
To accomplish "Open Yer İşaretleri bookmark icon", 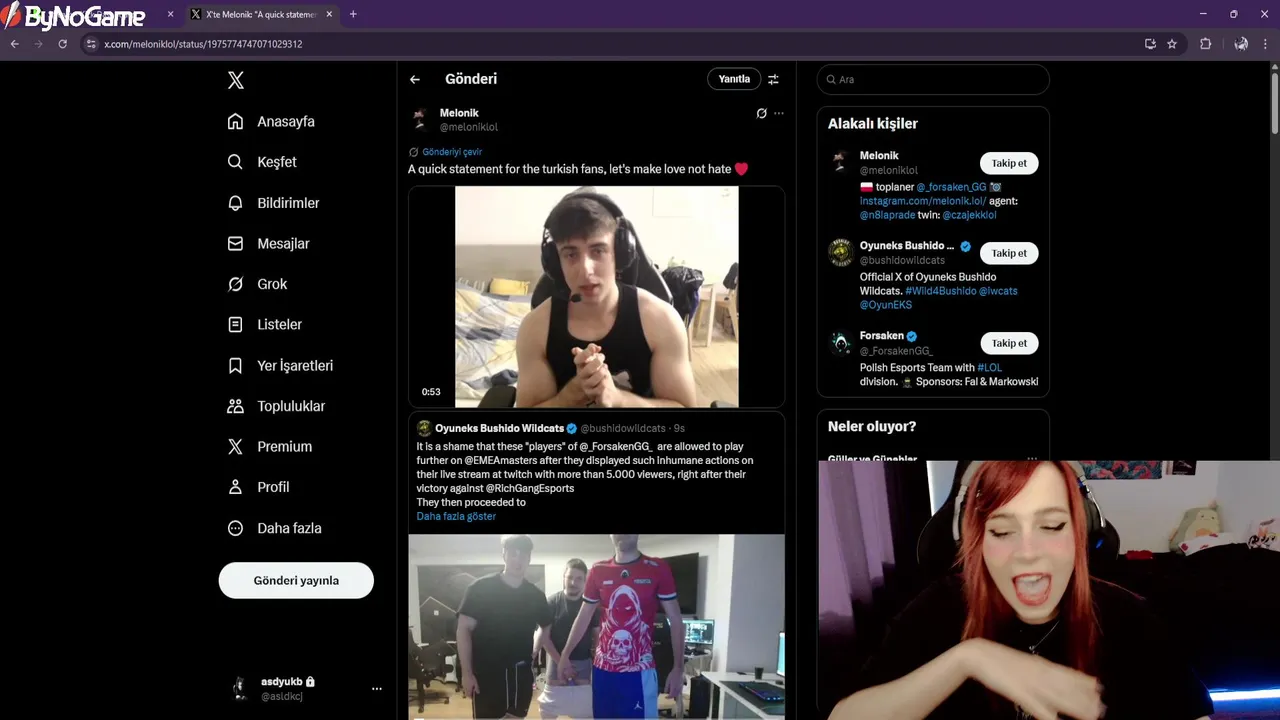I will click(x=235, y=366).
